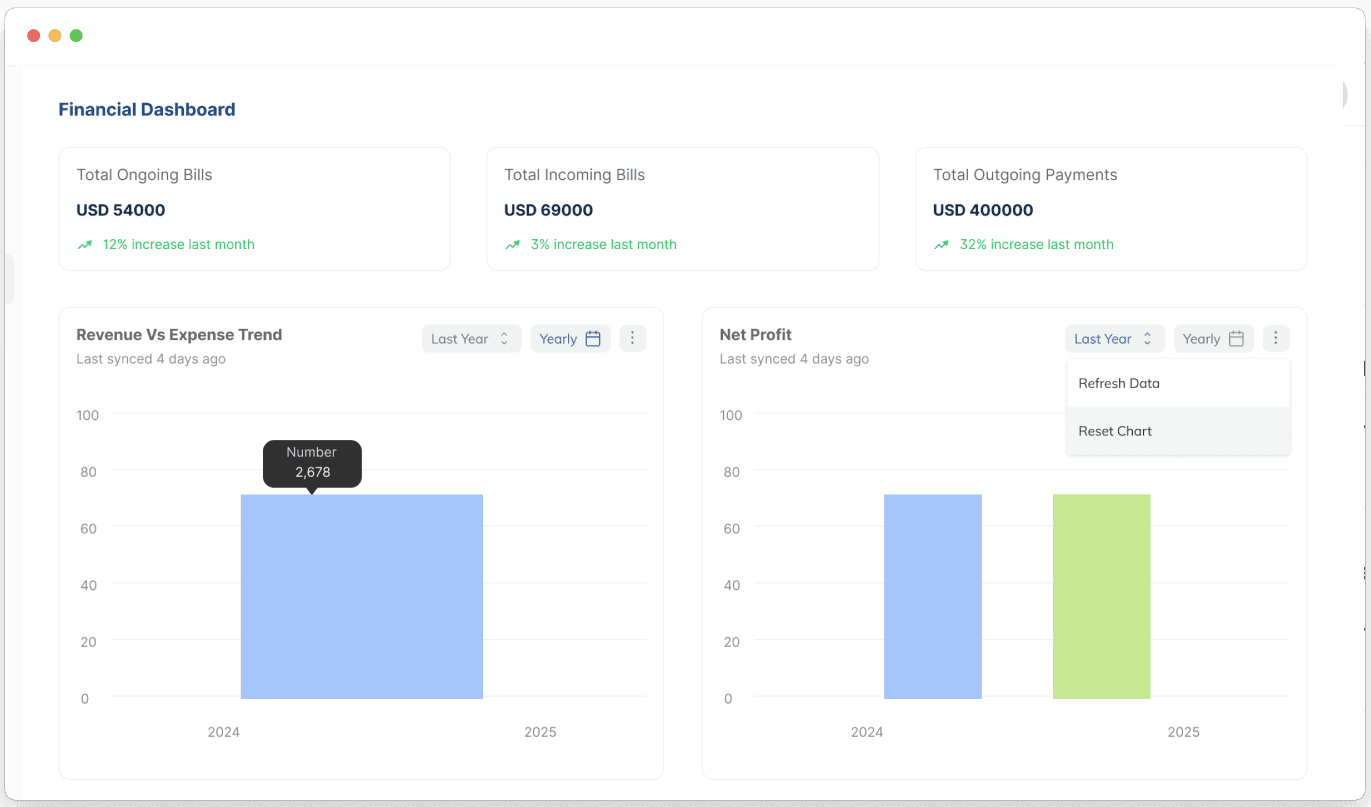Click the green macOS window zoom button
Viewport: 1371px width, 807px height.
[76, 36]
